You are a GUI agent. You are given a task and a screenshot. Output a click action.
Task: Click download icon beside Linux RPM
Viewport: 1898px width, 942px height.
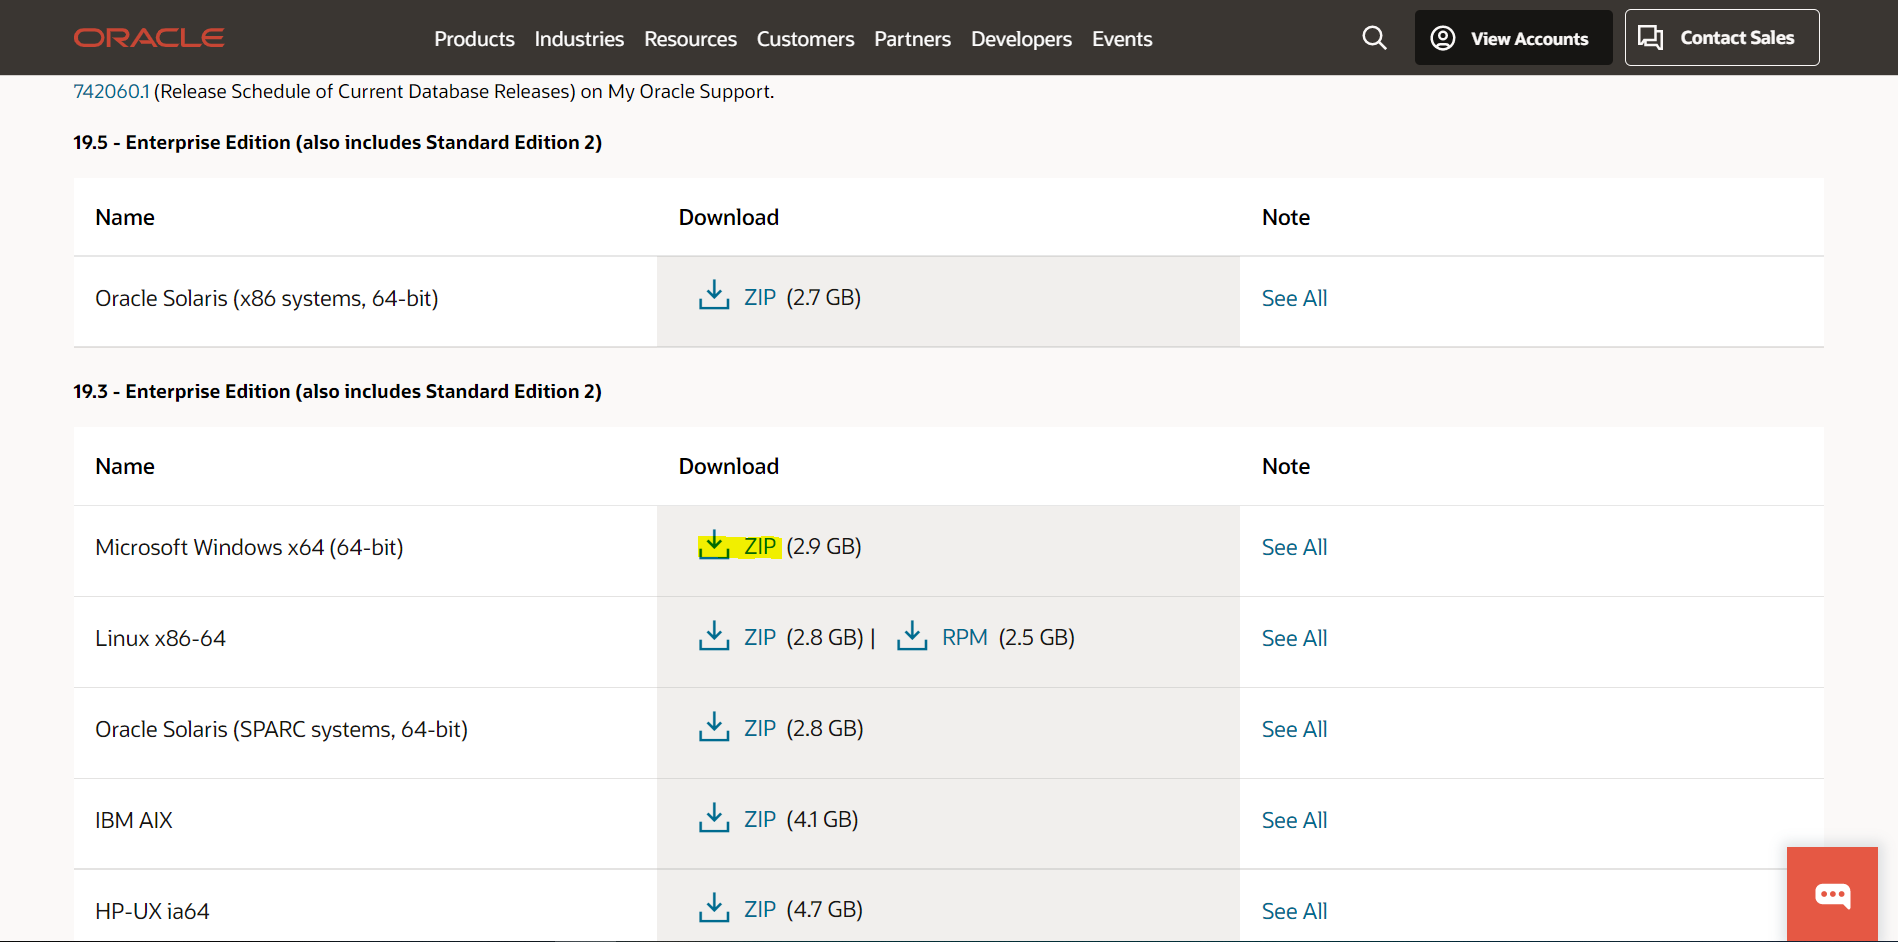(x=912, y=636)
